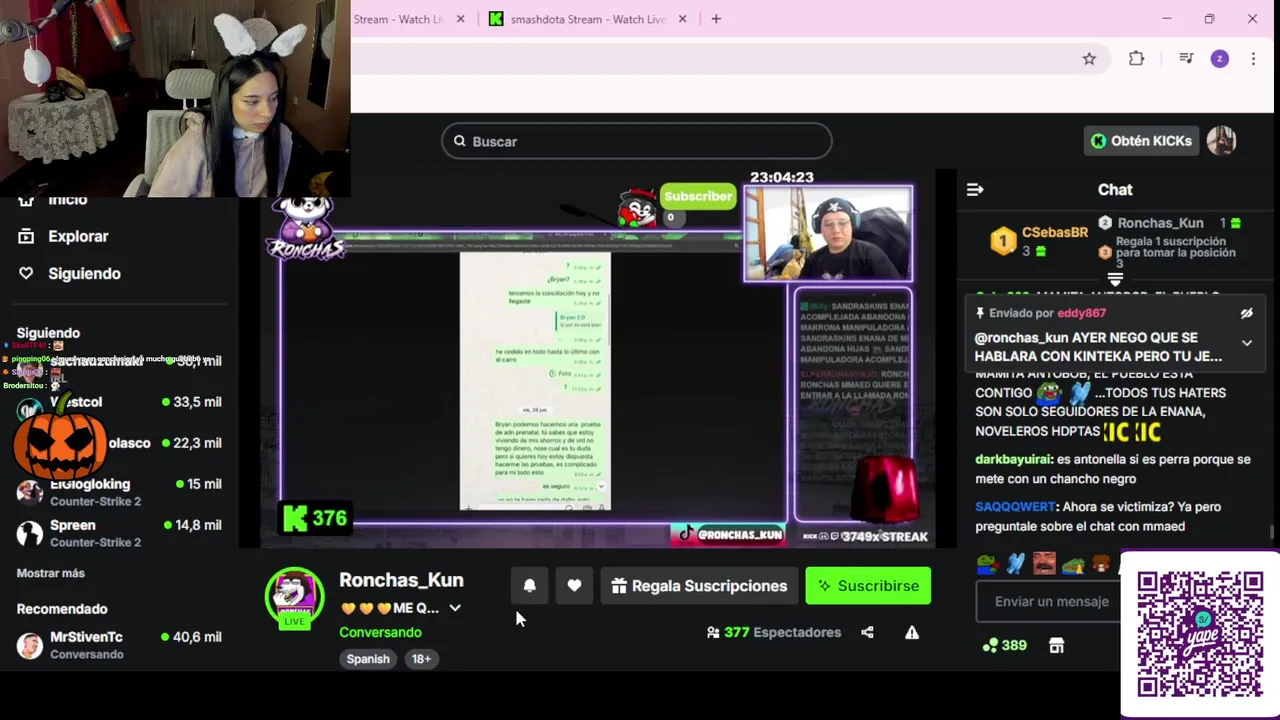Click SAQQQWERT username in chat
The width and height of the screenshot is (1280, 720).
1015,507
